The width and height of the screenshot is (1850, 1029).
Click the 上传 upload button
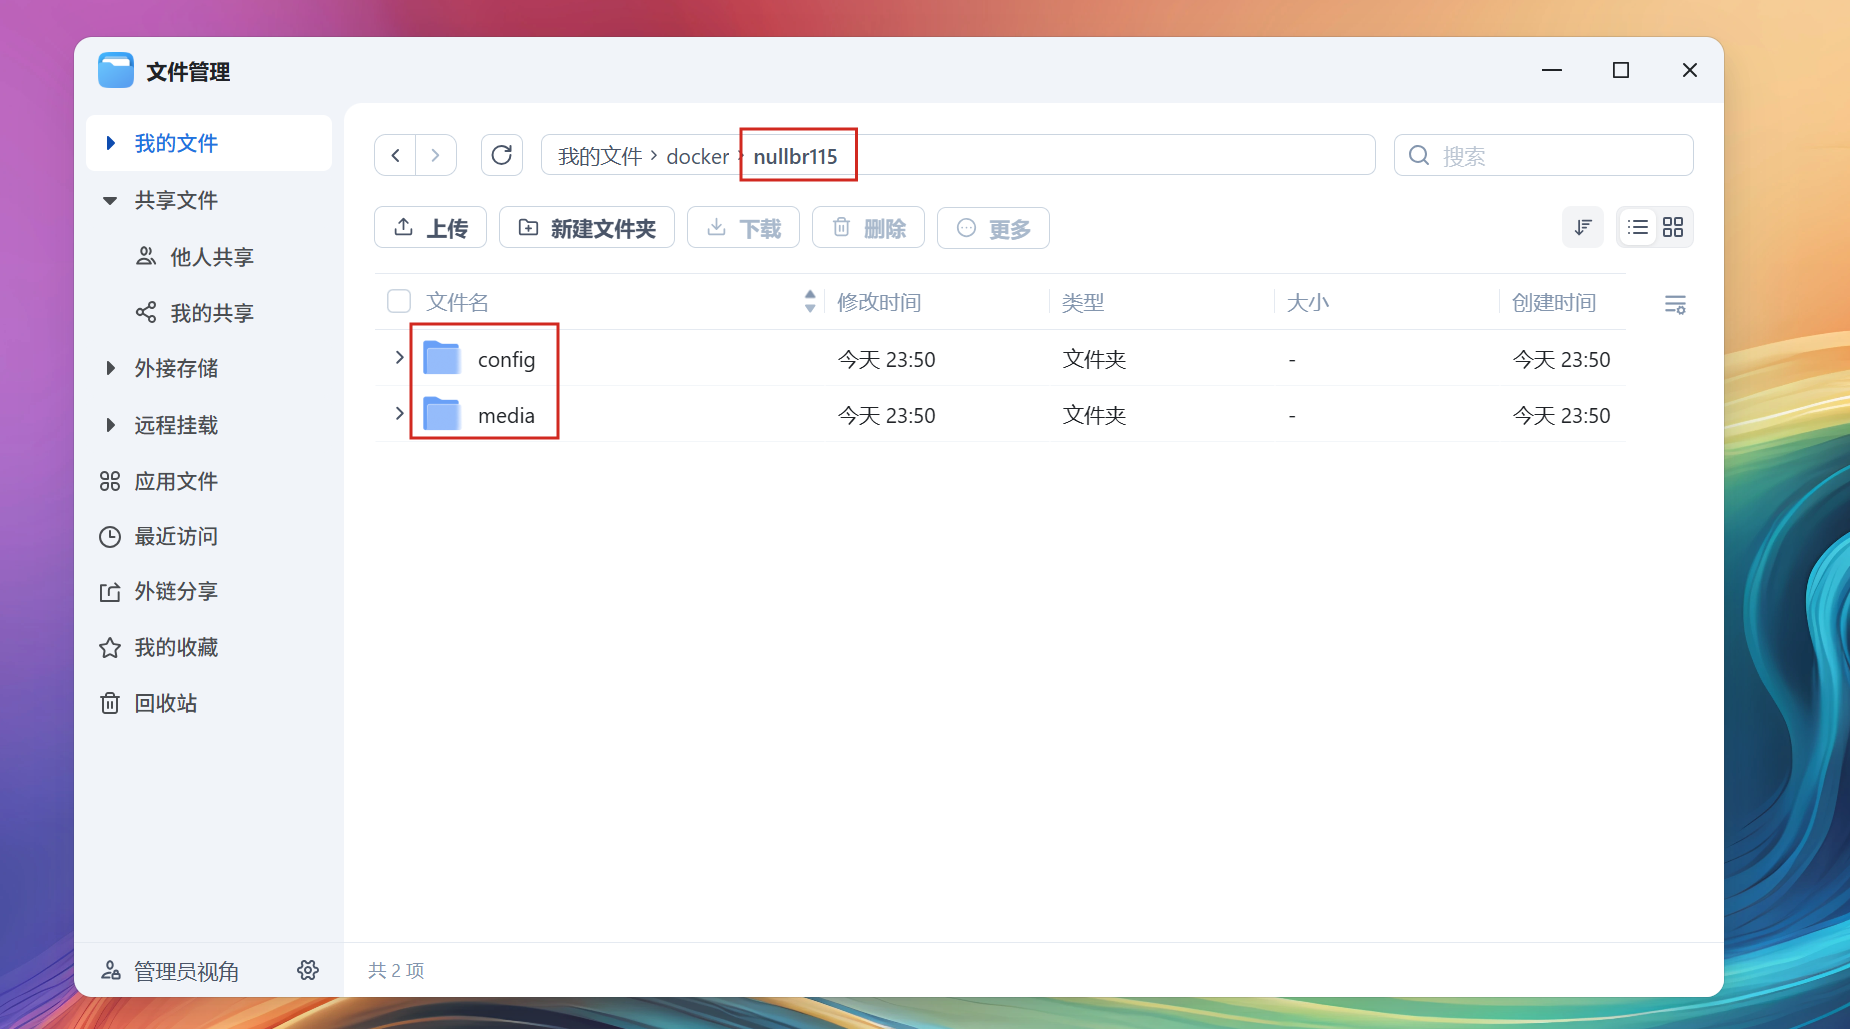(430, 228)
